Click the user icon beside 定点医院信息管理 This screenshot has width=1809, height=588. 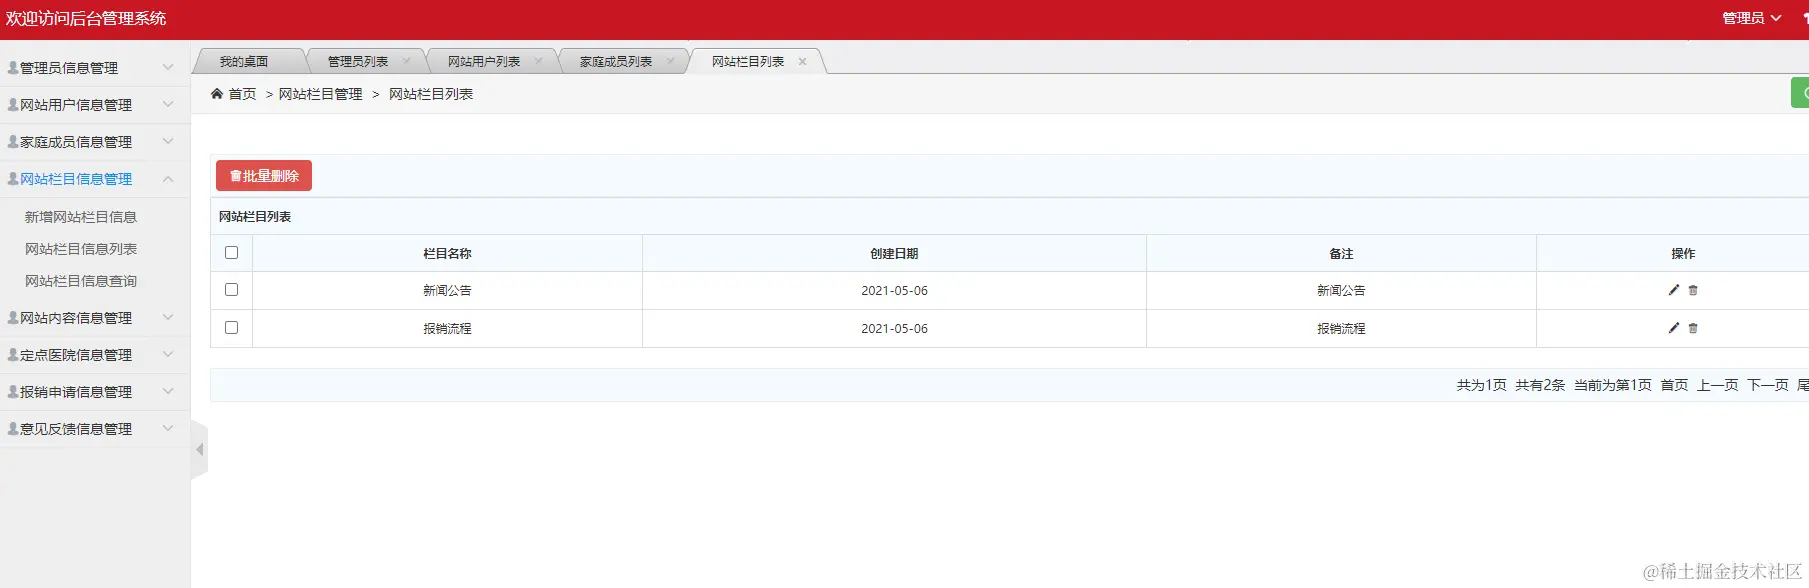pyautogui.click(x=13, y=354)
